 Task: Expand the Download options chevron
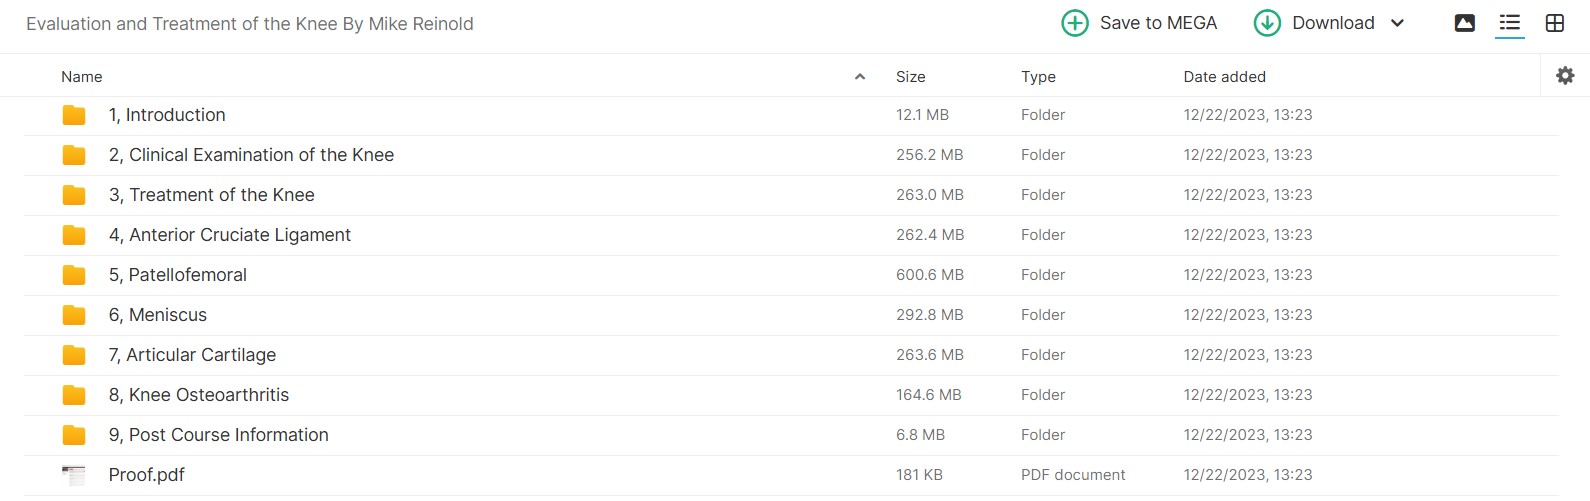coord(1397,23)
